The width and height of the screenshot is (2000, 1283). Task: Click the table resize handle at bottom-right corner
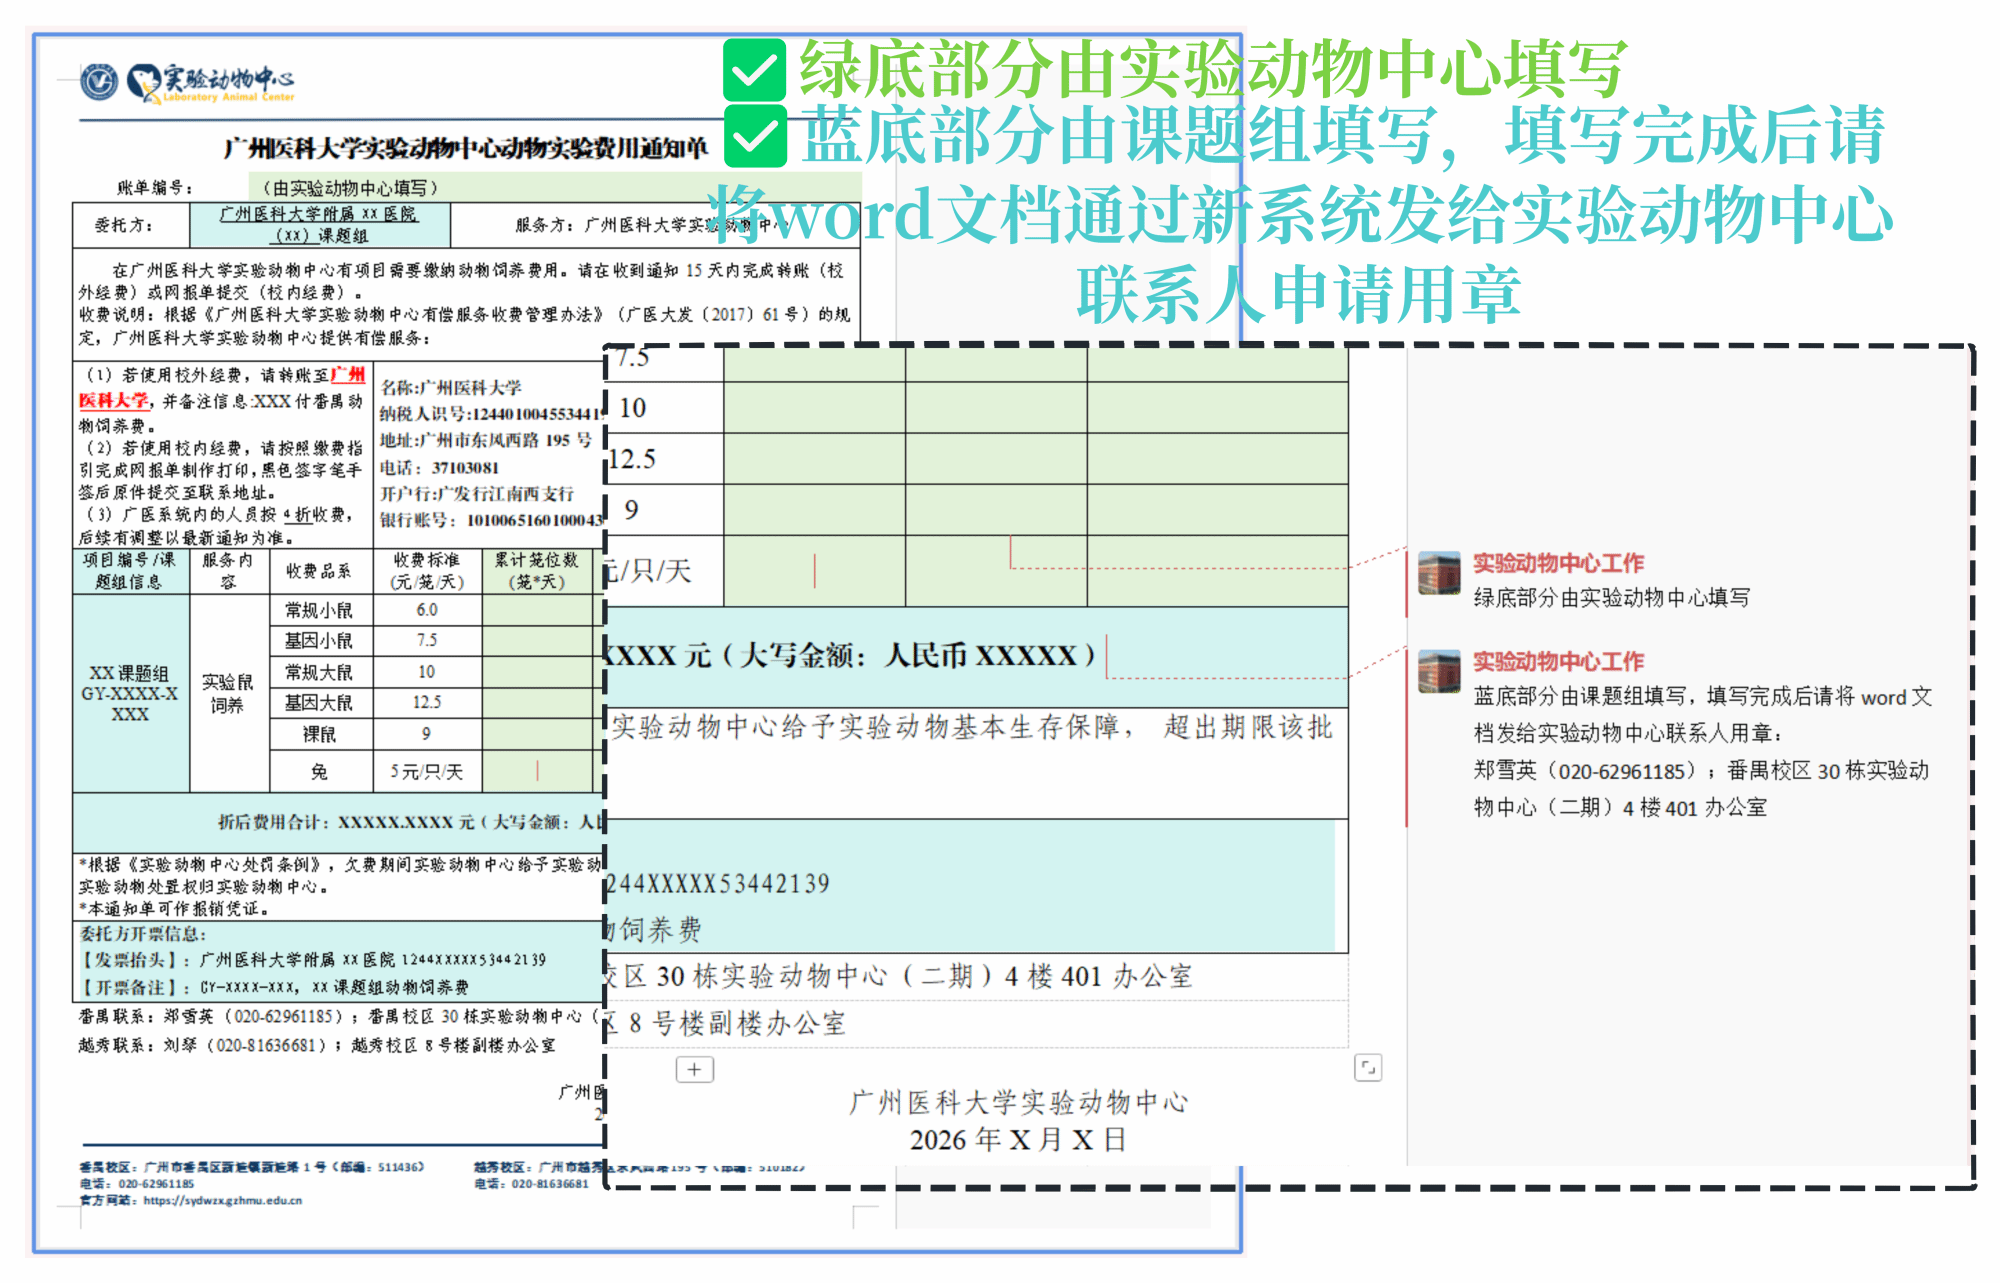click(1368, 1068)
